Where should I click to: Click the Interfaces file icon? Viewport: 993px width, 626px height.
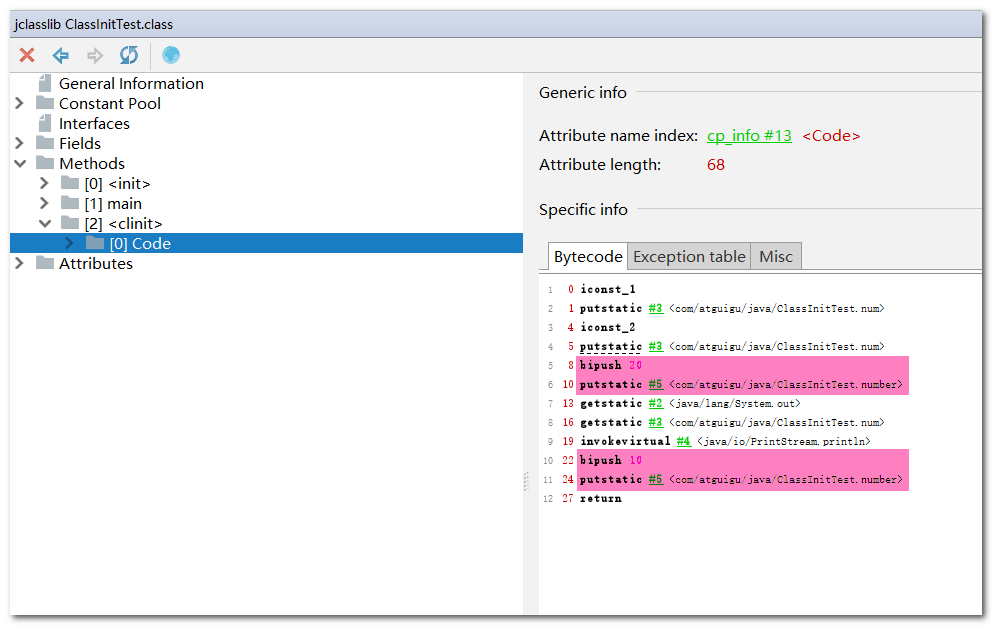pyautogui.click(x=44, y=124)
